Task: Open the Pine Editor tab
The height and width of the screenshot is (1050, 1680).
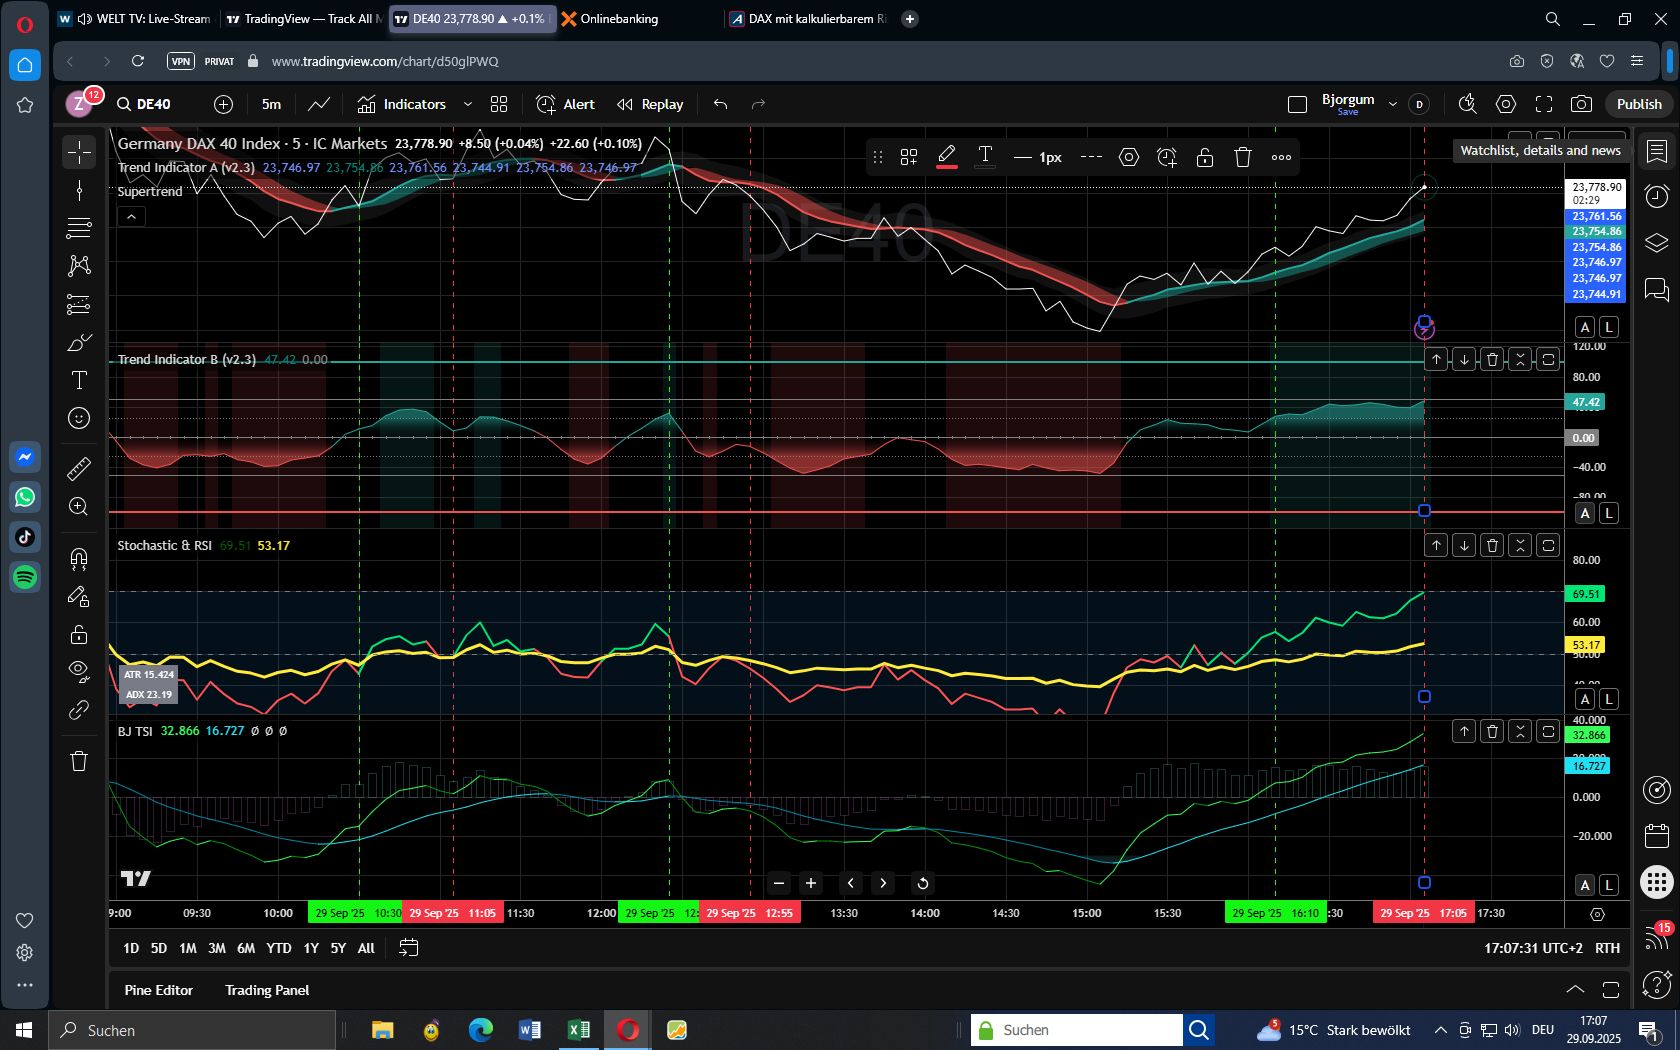Action: pyautogui.click(x=158, y=990)
